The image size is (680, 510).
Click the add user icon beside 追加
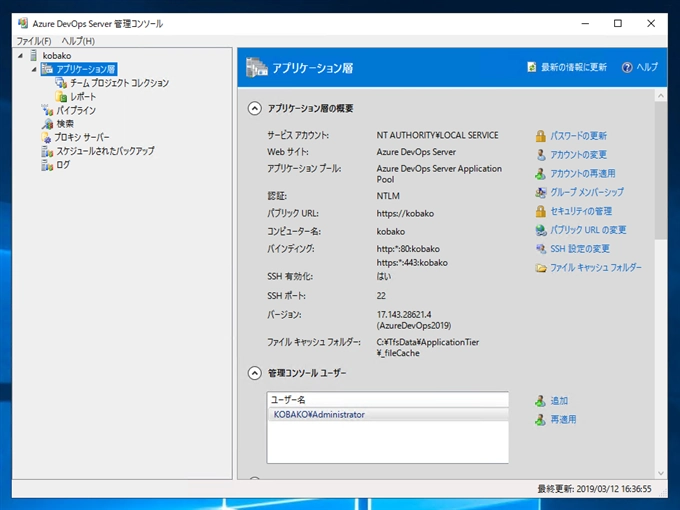pos(540,401)
